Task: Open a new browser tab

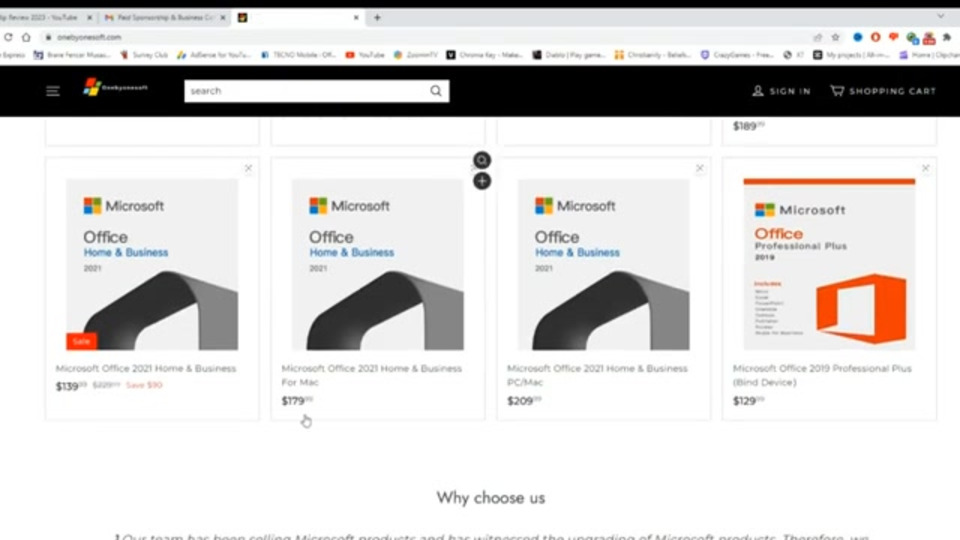Action: click(377, 18)
